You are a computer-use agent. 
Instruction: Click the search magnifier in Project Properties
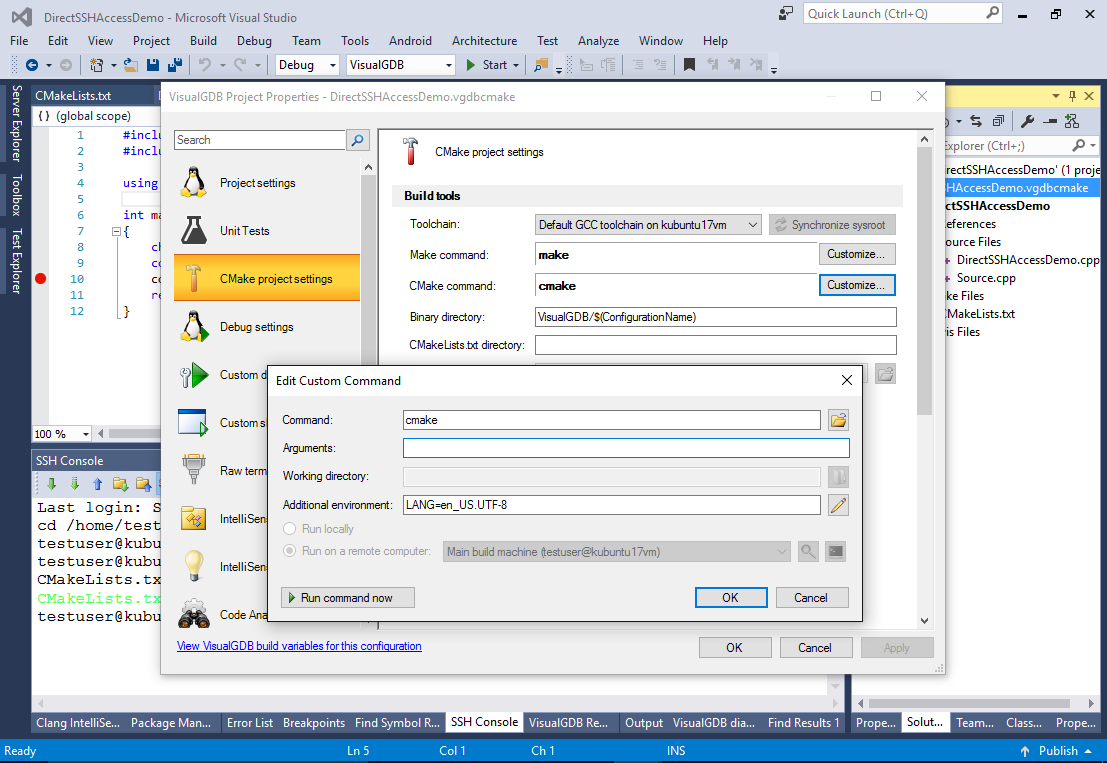pyautogui.click(x=358, y=140)
